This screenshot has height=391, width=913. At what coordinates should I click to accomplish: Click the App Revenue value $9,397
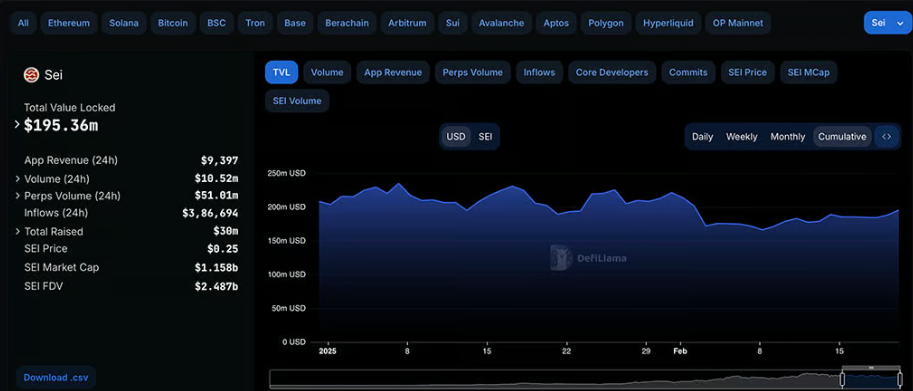click(220, 161)
